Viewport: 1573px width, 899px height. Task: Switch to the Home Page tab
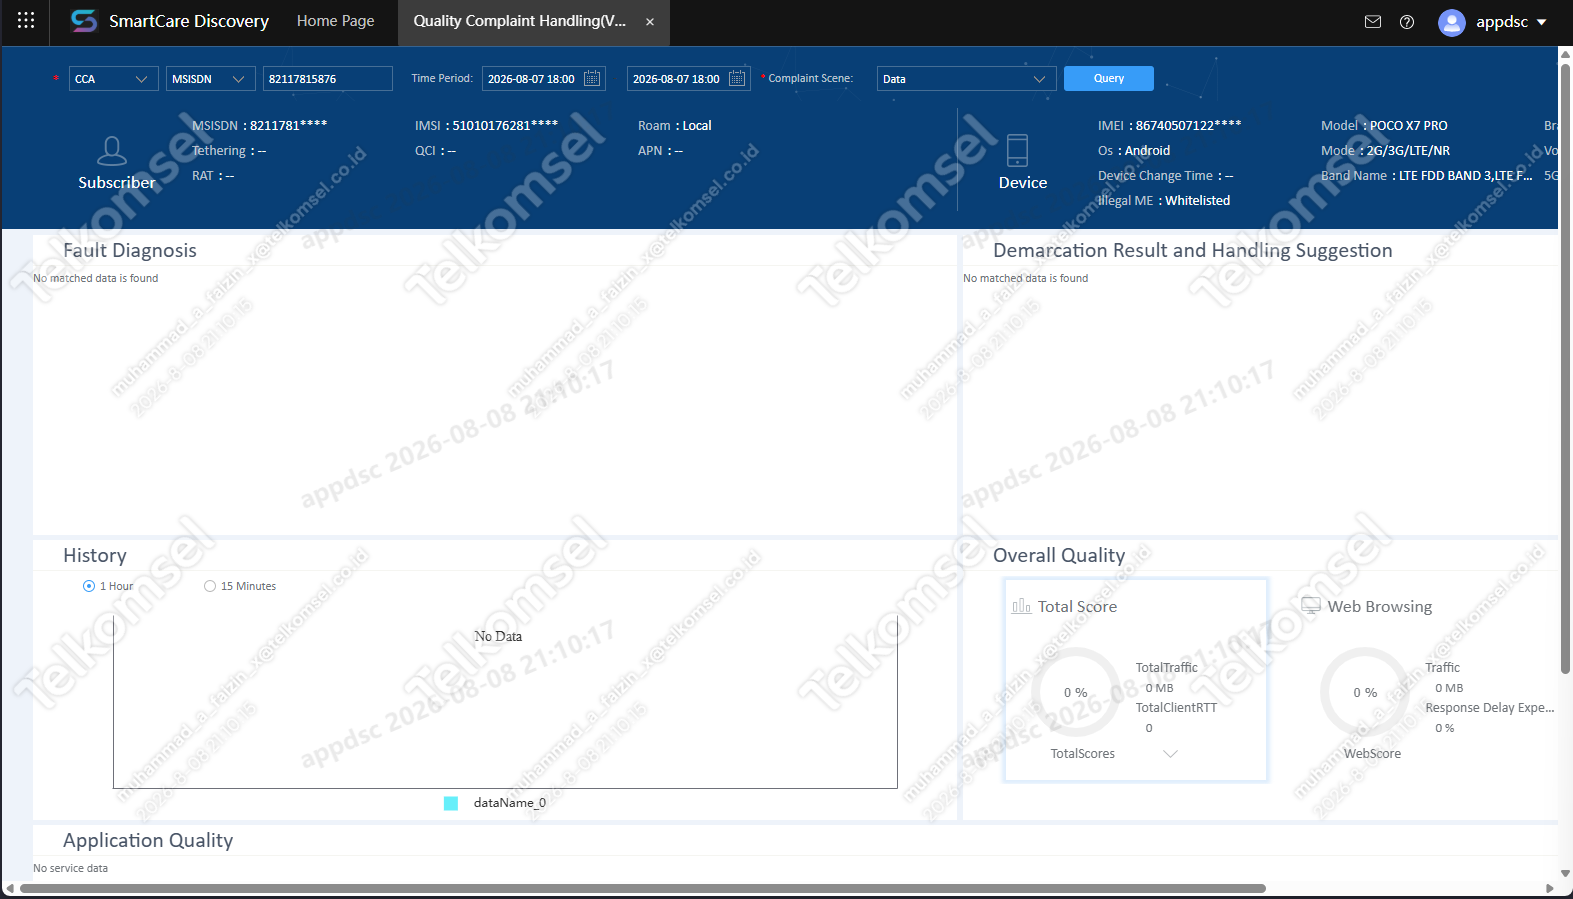click(x=336, y=21)
